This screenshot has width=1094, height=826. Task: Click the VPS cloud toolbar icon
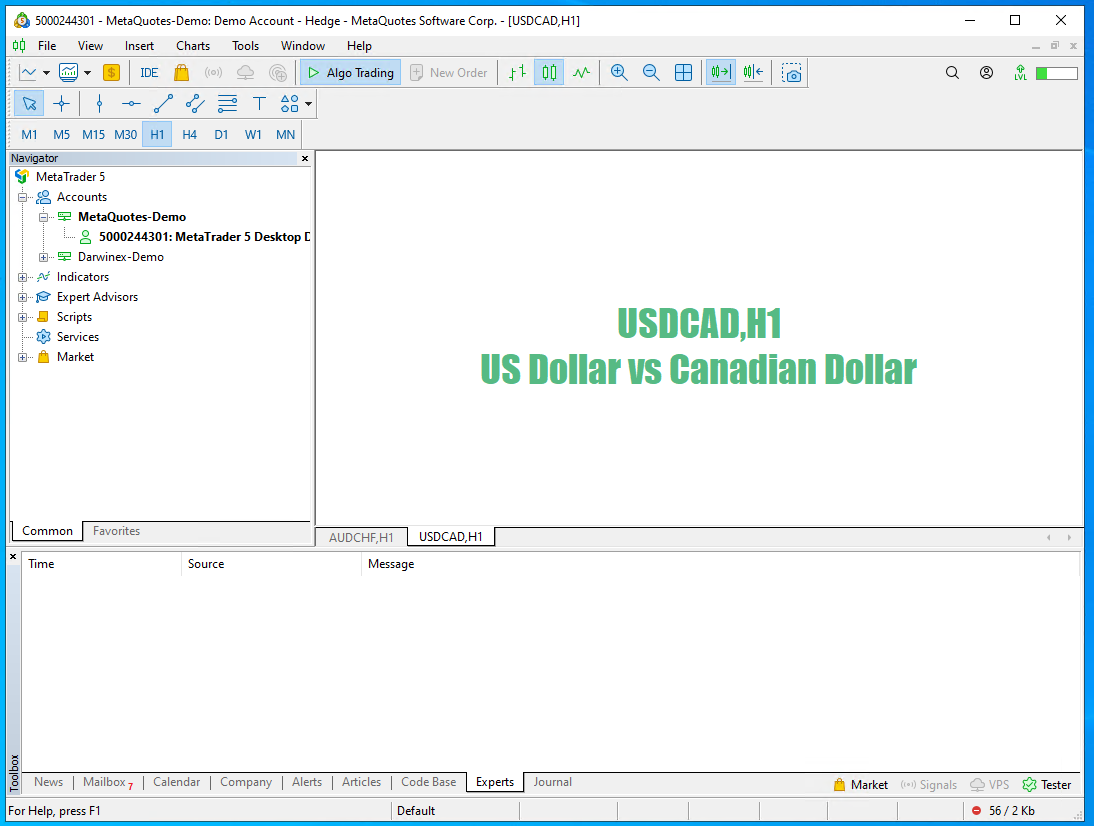(246, 73)
